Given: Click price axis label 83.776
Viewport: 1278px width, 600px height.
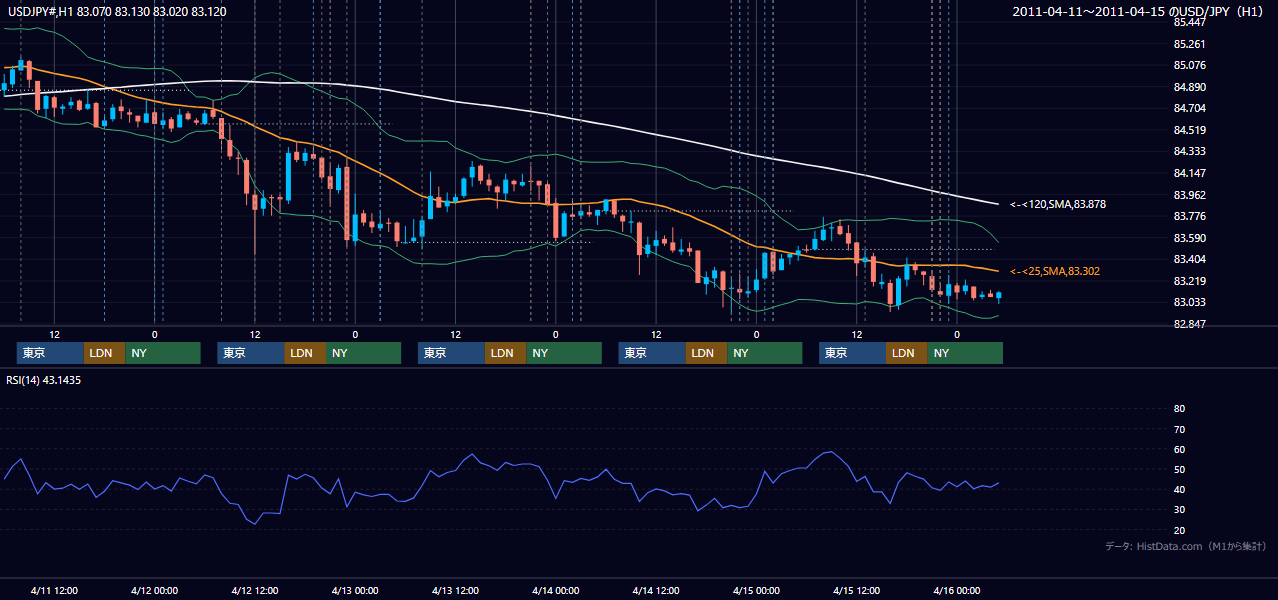Looking at the screenshot, I should pos(1189,216).
